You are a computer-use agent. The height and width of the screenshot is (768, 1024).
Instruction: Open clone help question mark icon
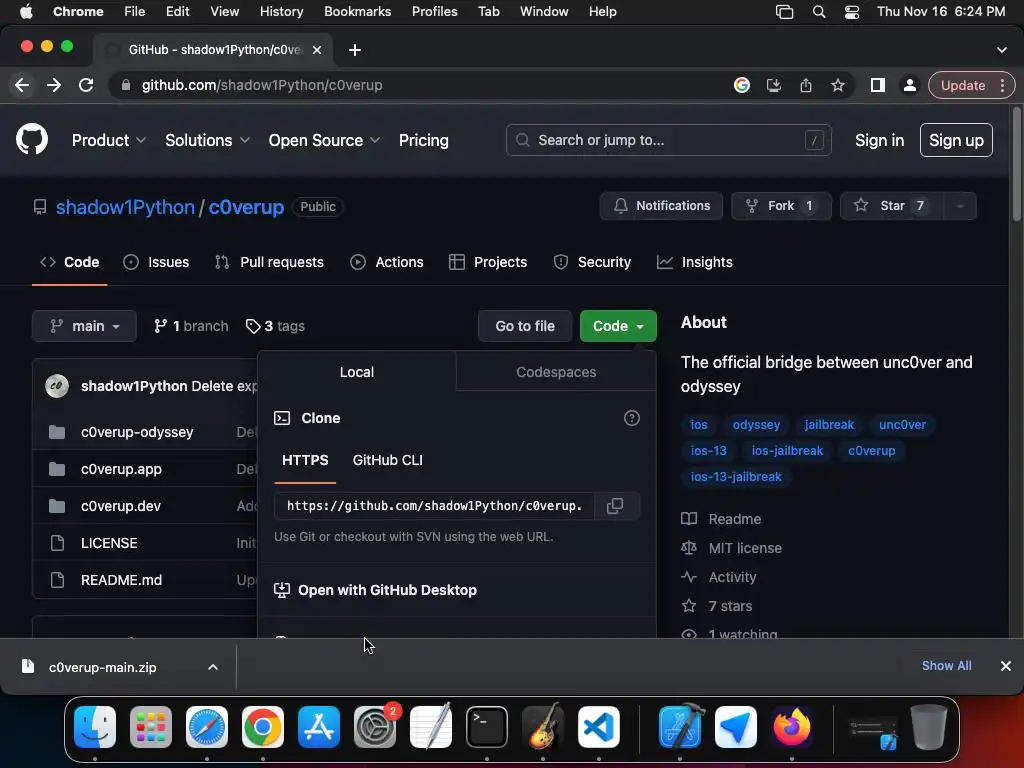[x=632, y=418]
